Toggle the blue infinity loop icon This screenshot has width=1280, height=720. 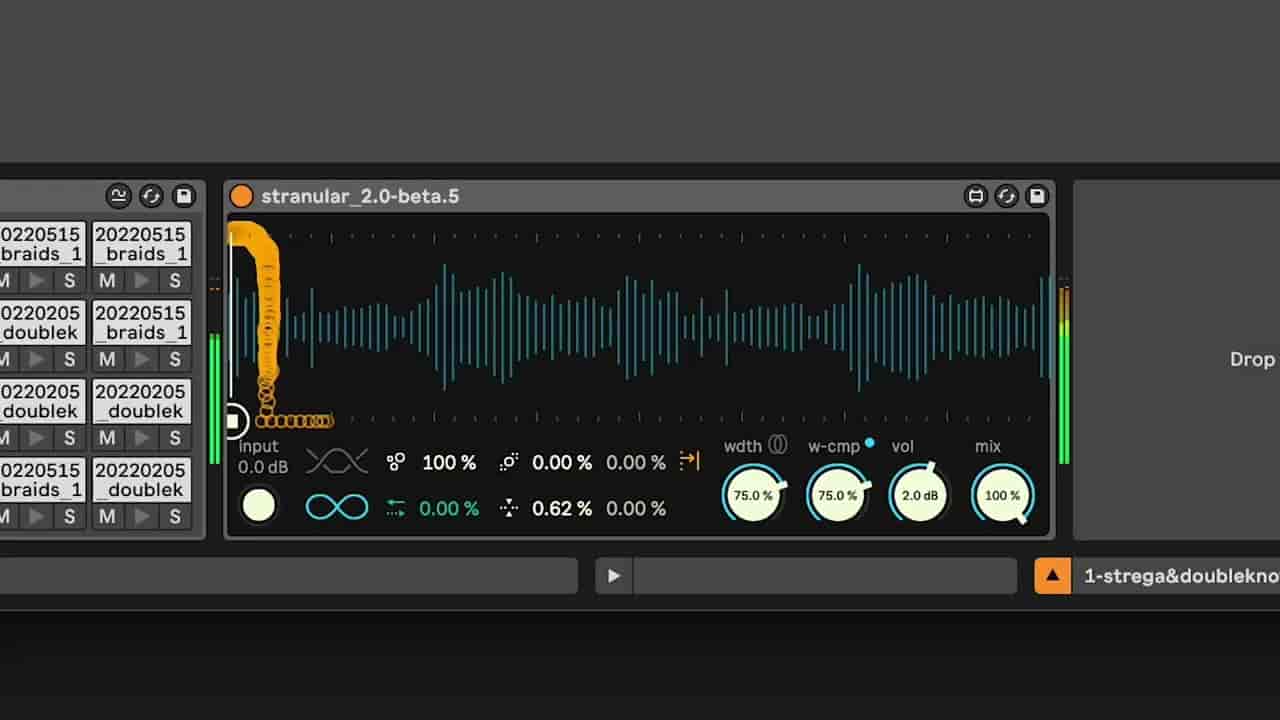coord(337,507)
